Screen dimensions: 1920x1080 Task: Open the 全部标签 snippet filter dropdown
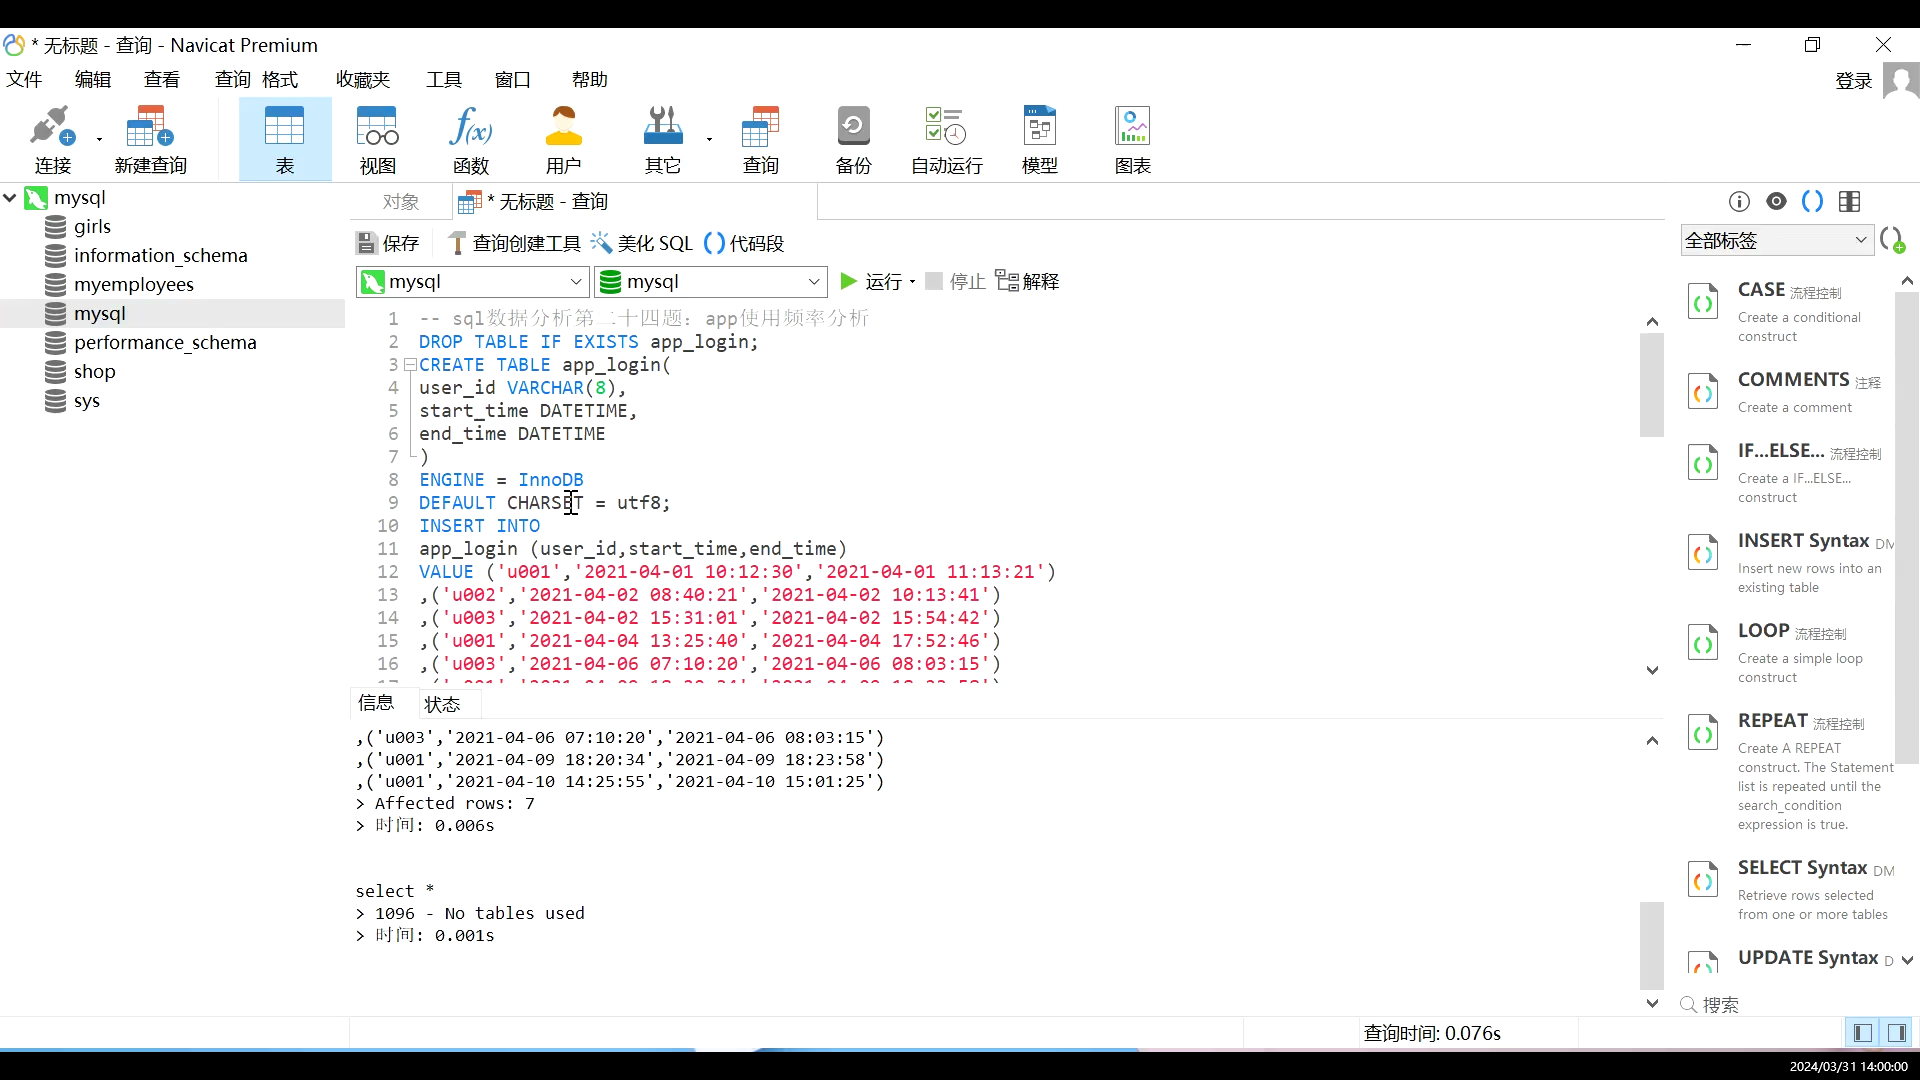pos(1777,240)
